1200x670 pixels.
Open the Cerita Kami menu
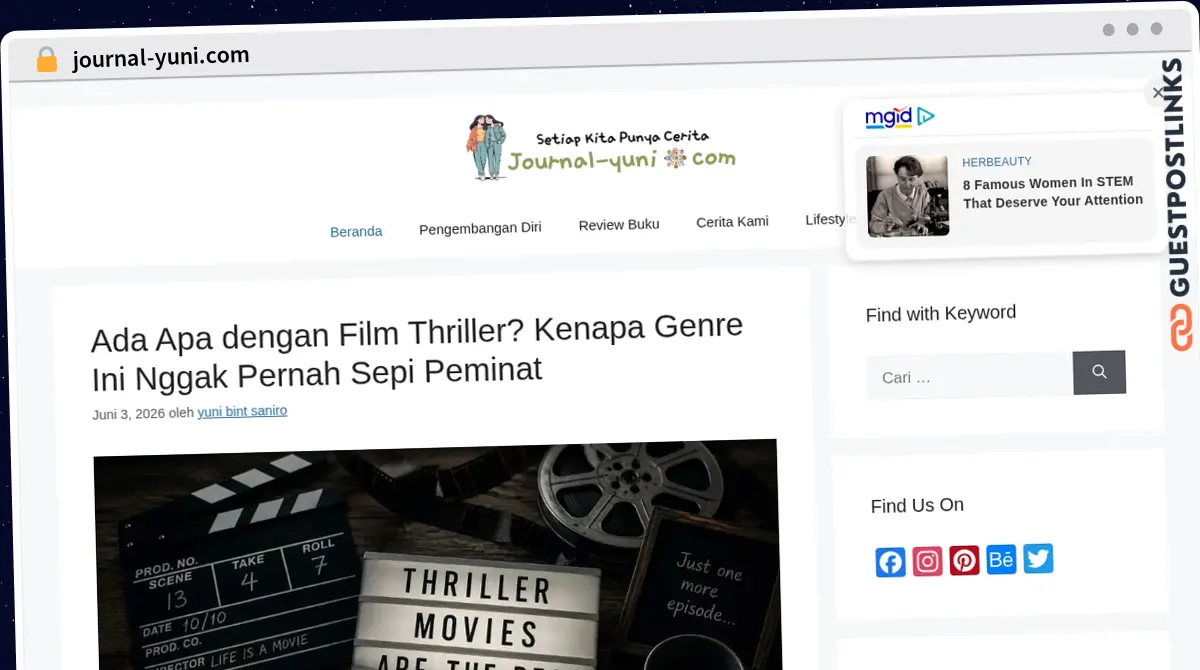732,221
